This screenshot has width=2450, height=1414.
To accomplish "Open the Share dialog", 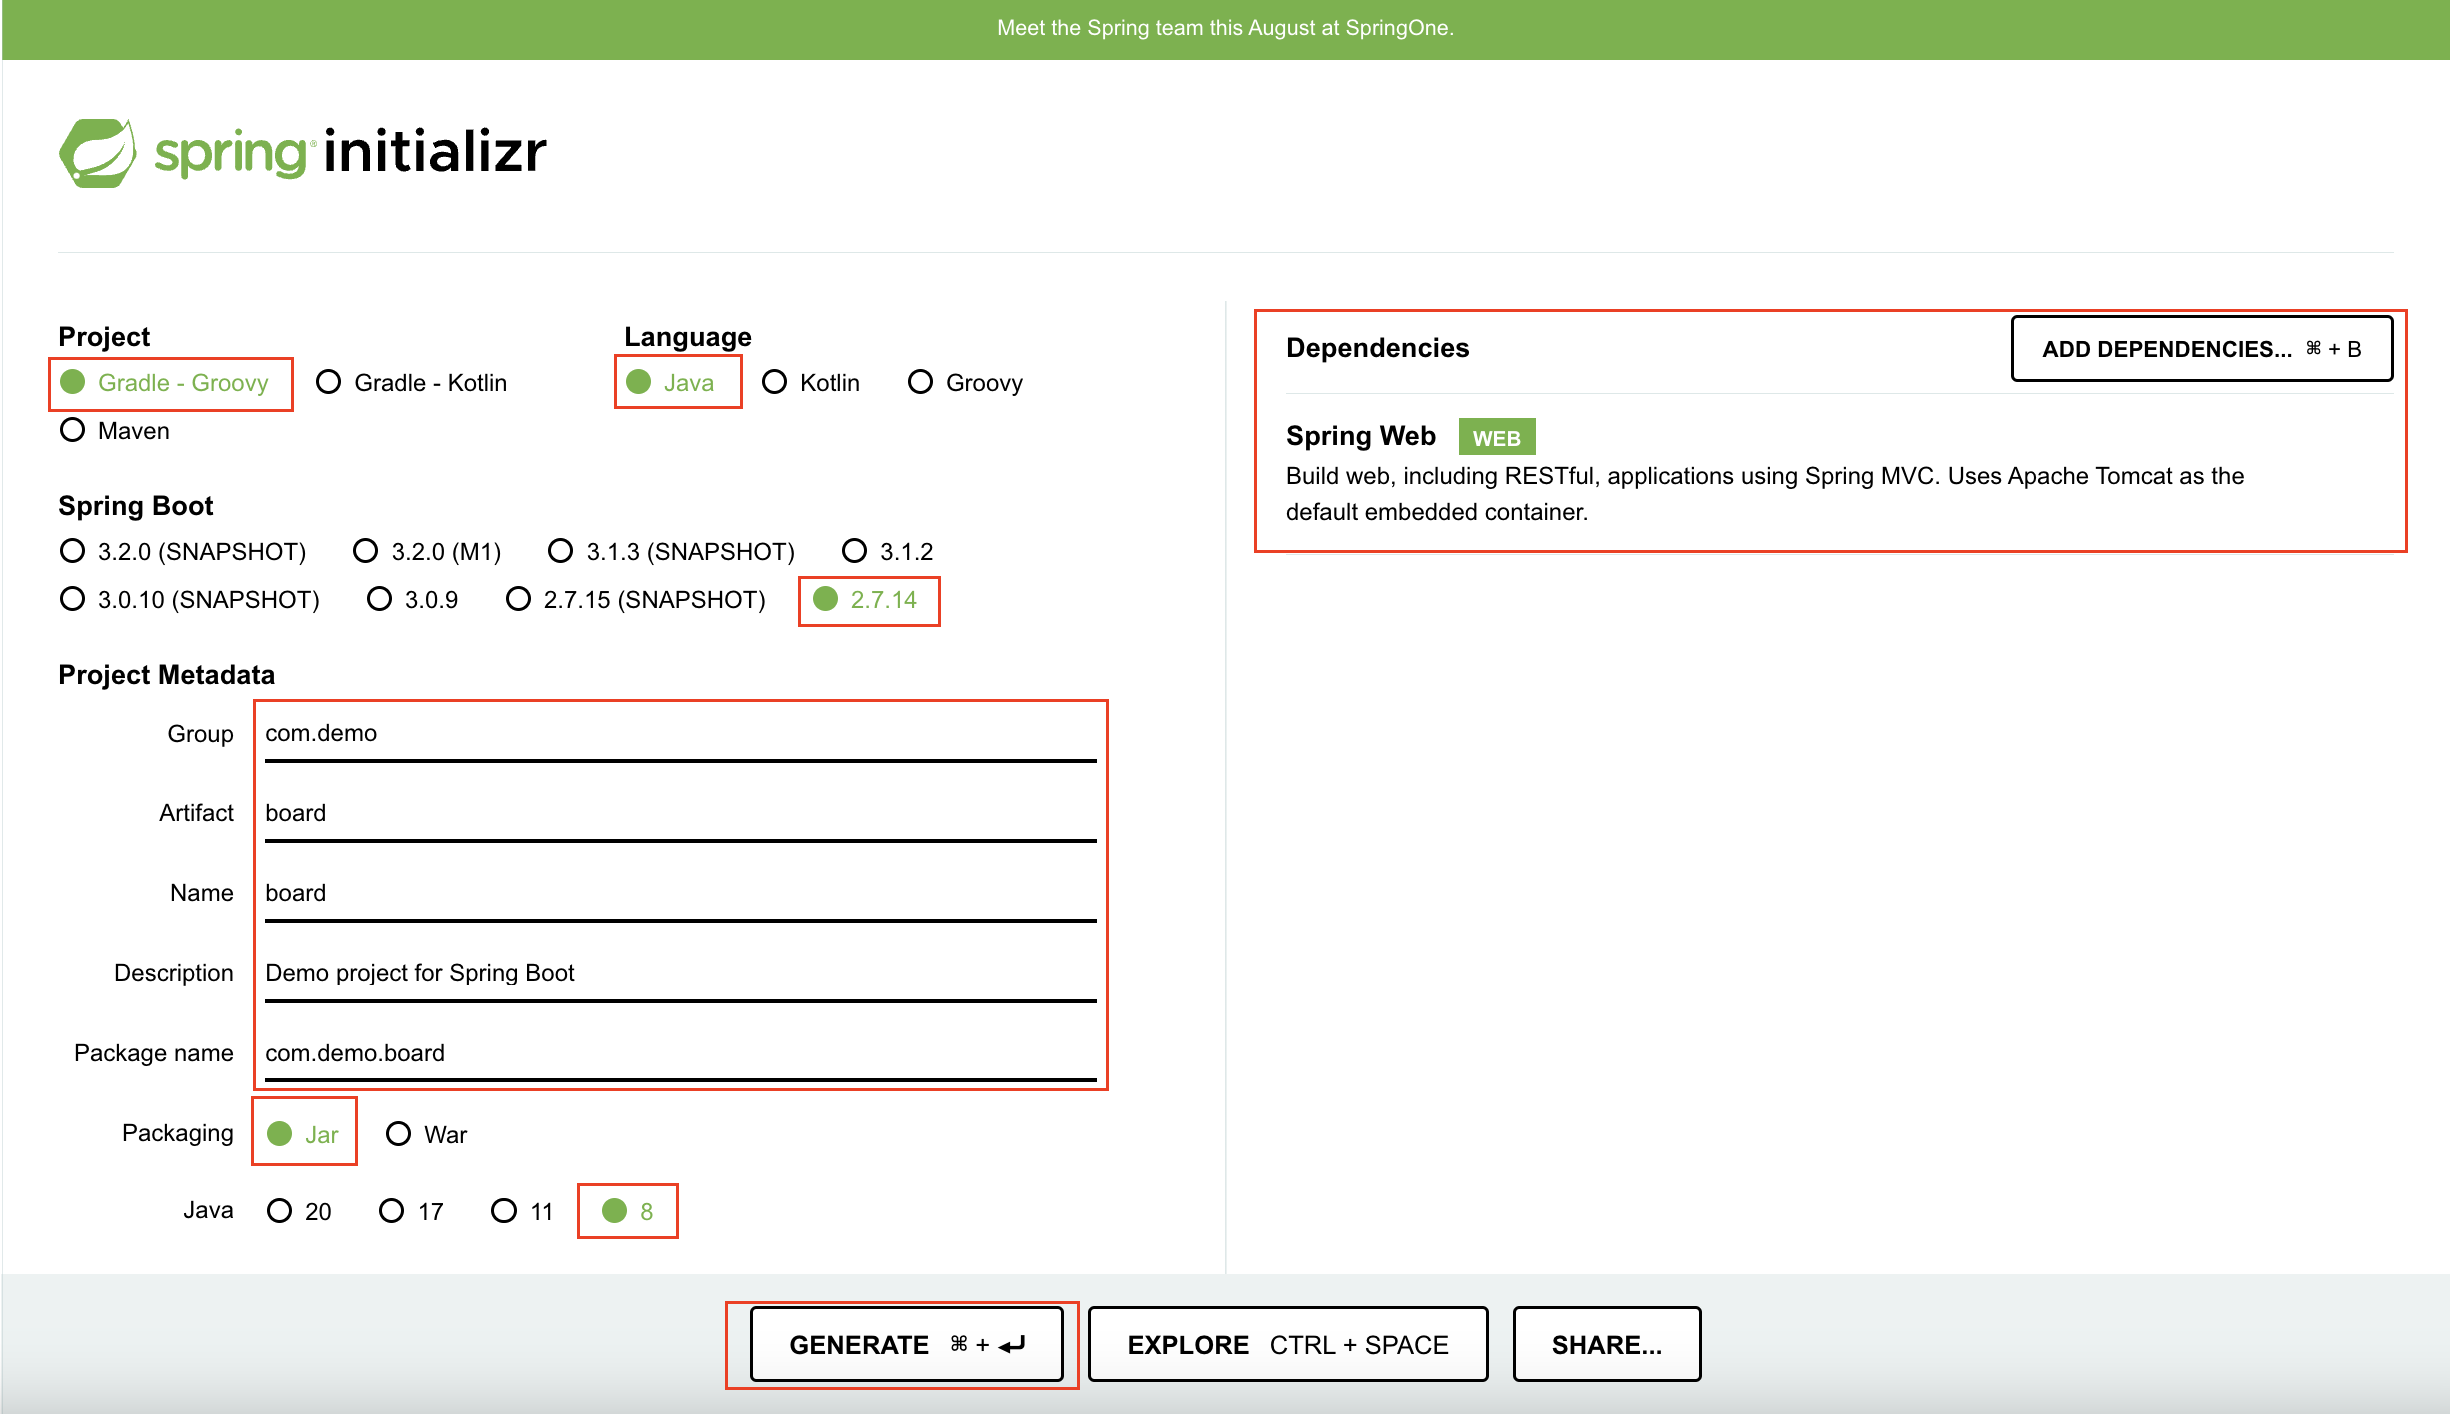I will [1606, 1345].
